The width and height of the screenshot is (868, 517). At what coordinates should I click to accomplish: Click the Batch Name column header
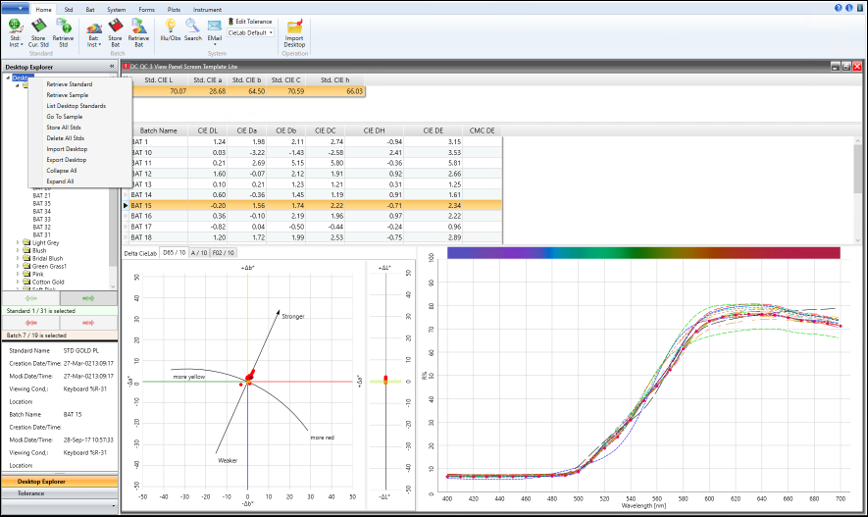158,131
